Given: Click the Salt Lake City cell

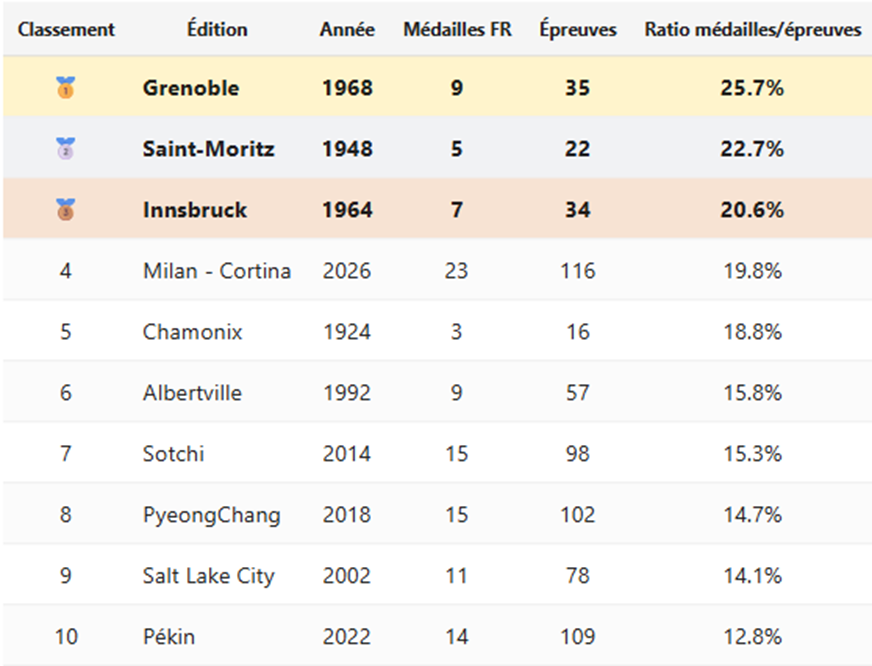Looking at the screenshot, I should click(x=208, y=576).
